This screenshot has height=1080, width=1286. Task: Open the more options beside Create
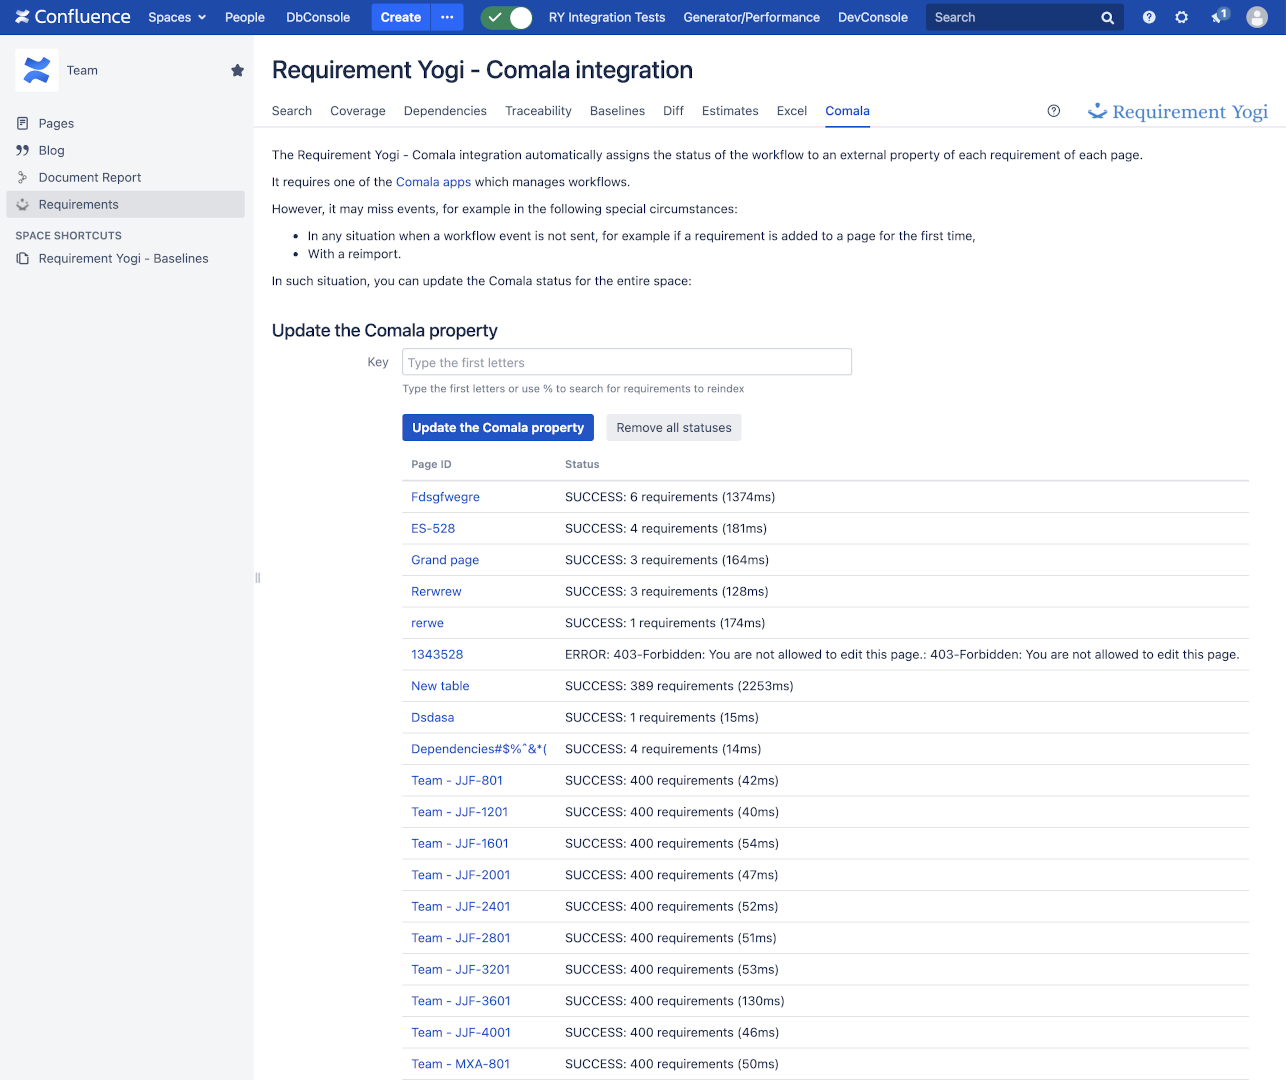pyautogui.click(x=447, y=17)
